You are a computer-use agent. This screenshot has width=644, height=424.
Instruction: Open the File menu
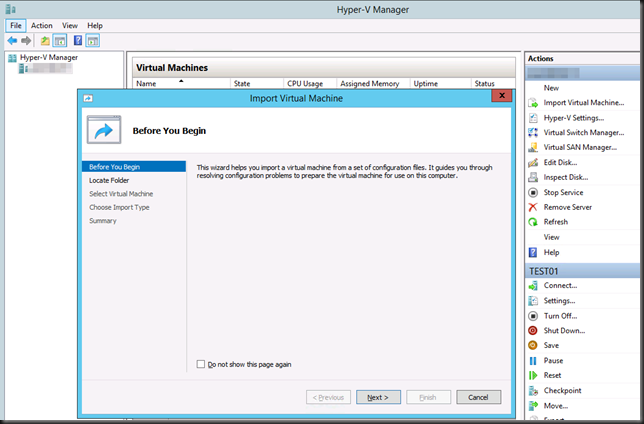16,25
